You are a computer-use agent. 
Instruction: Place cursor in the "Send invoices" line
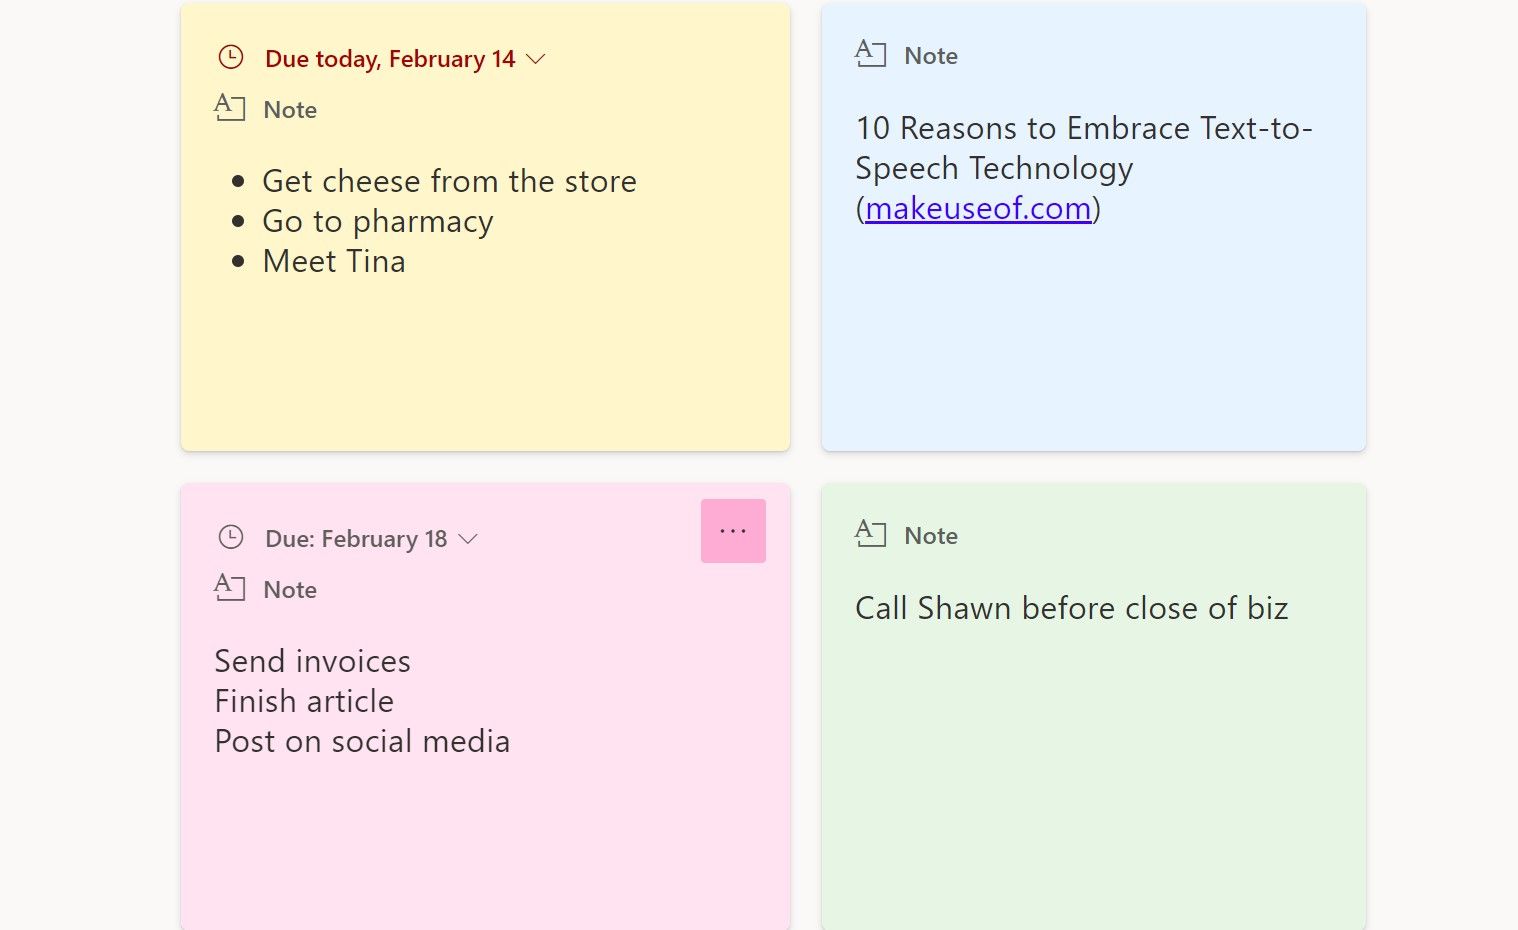pos(312,661)
